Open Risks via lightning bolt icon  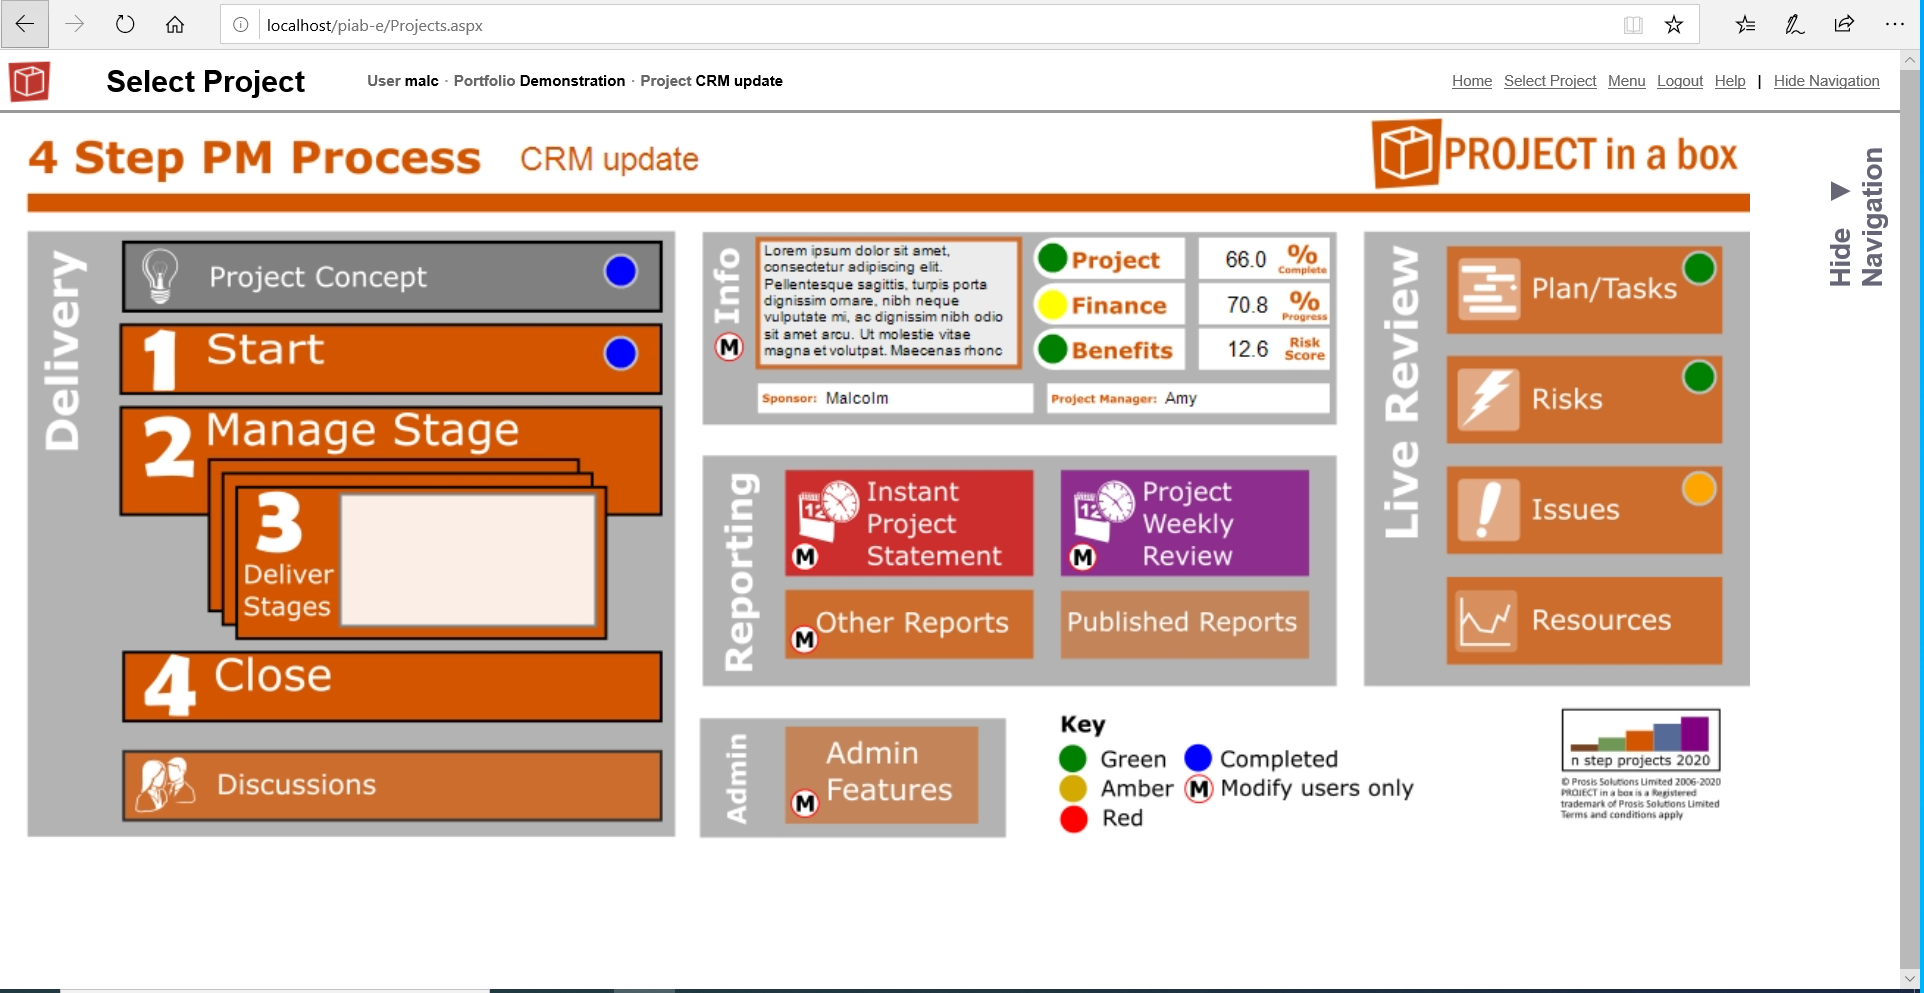1488,399
